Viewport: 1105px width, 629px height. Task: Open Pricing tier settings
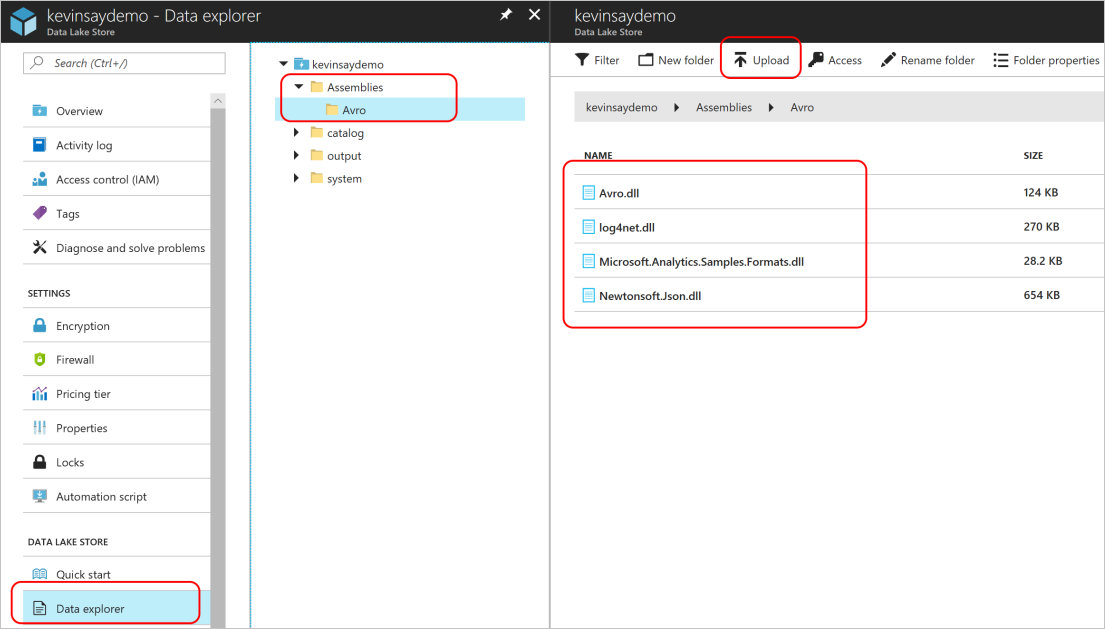[117, 394]
